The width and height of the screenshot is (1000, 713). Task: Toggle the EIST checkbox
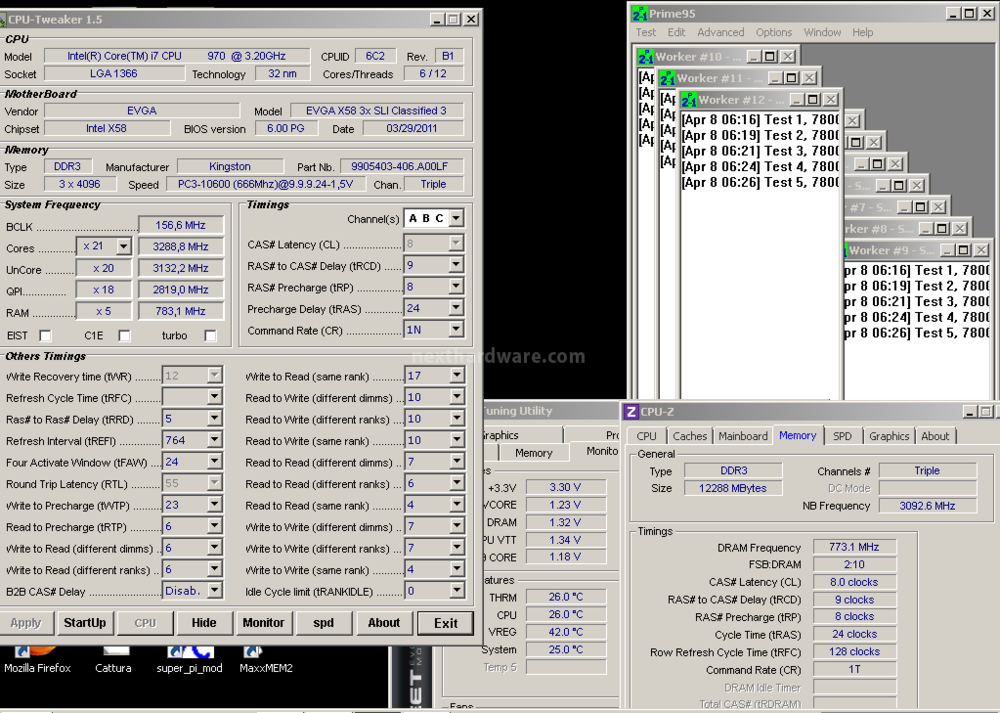tap(45, 335)
